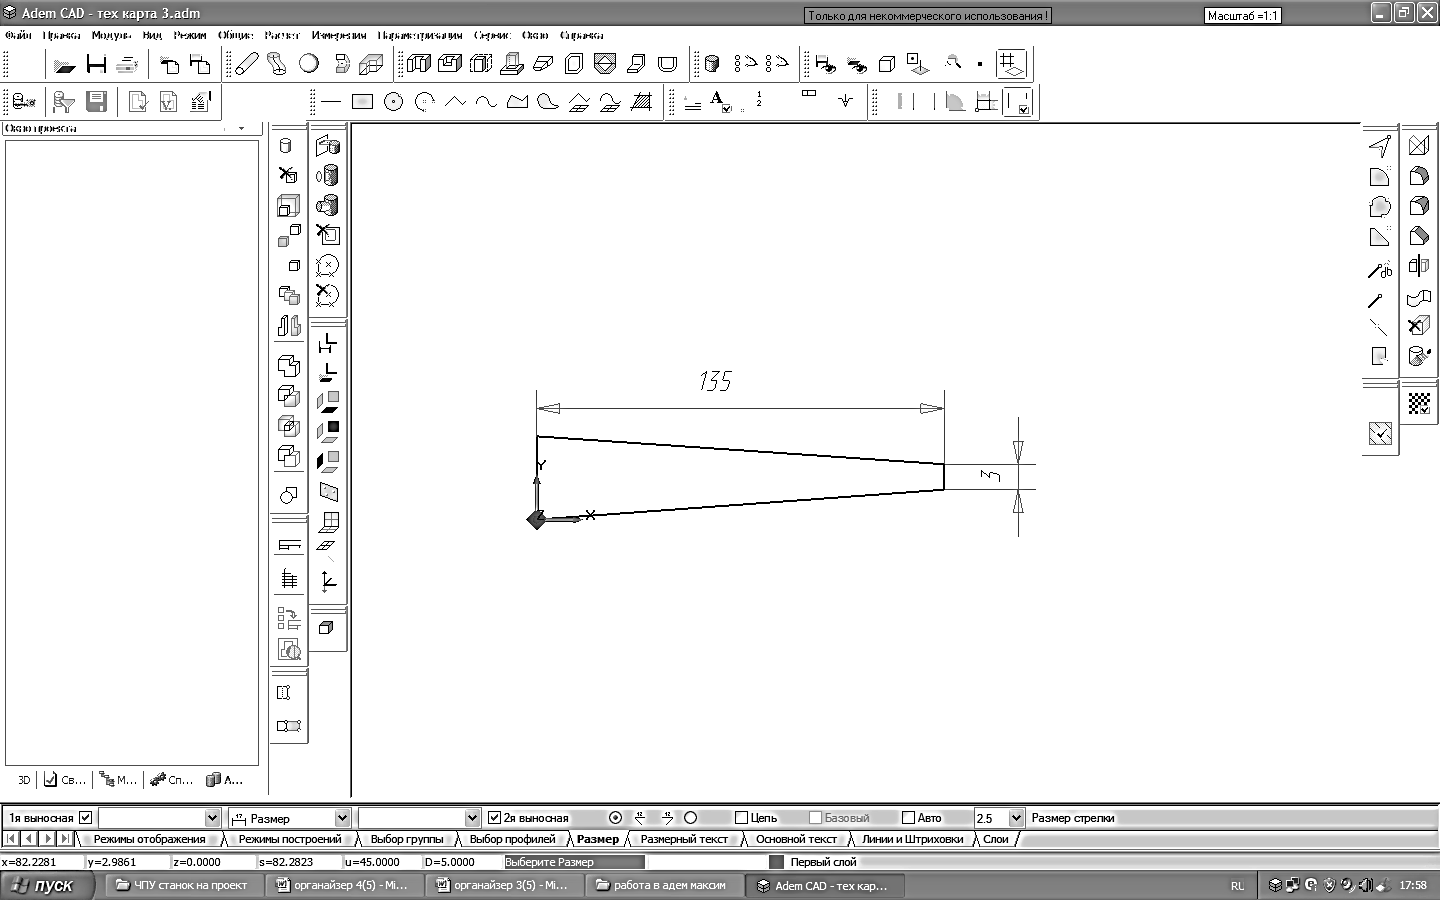Switch to the Линии и Штриховки tab
The width and height of the screenshot is (1440, 900).
tap(912, 839)
